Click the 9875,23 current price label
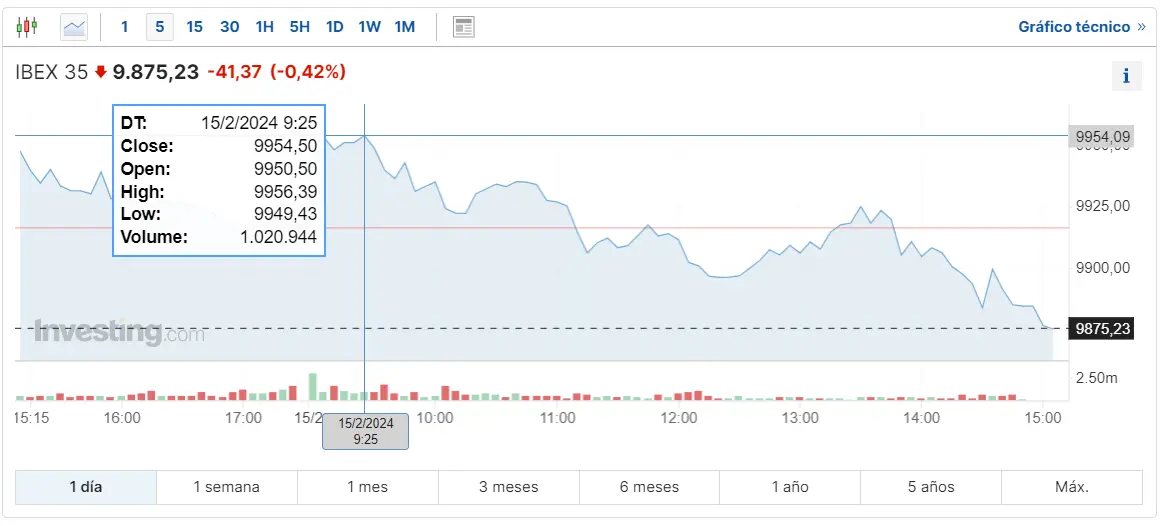 (1101, 329)
